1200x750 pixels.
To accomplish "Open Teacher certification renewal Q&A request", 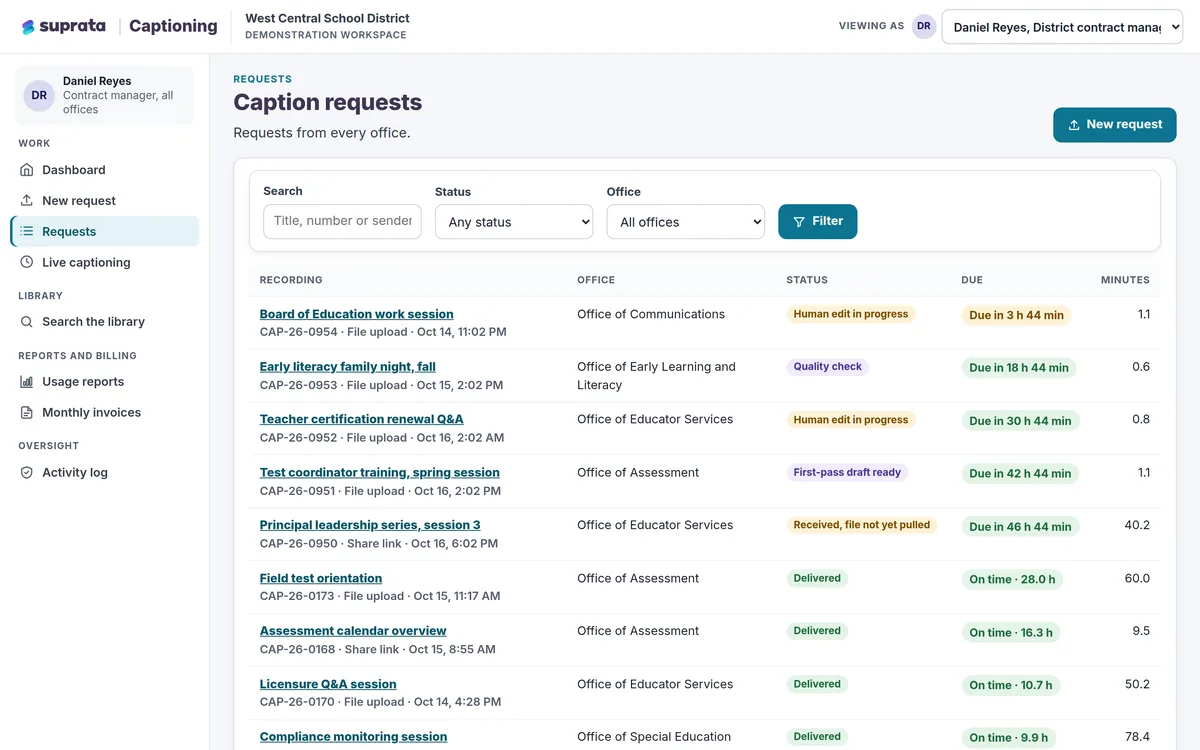I will point(361,419).
